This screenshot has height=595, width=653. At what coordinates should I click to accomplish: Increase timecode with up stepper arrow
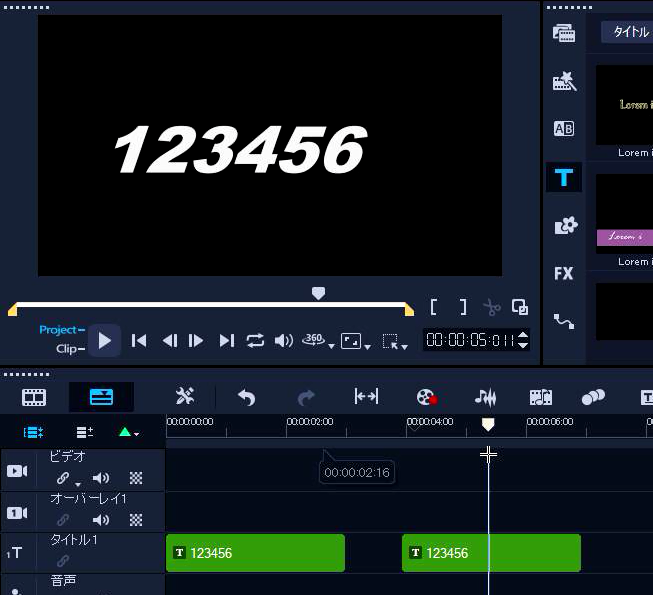click(x=523, y=334)
